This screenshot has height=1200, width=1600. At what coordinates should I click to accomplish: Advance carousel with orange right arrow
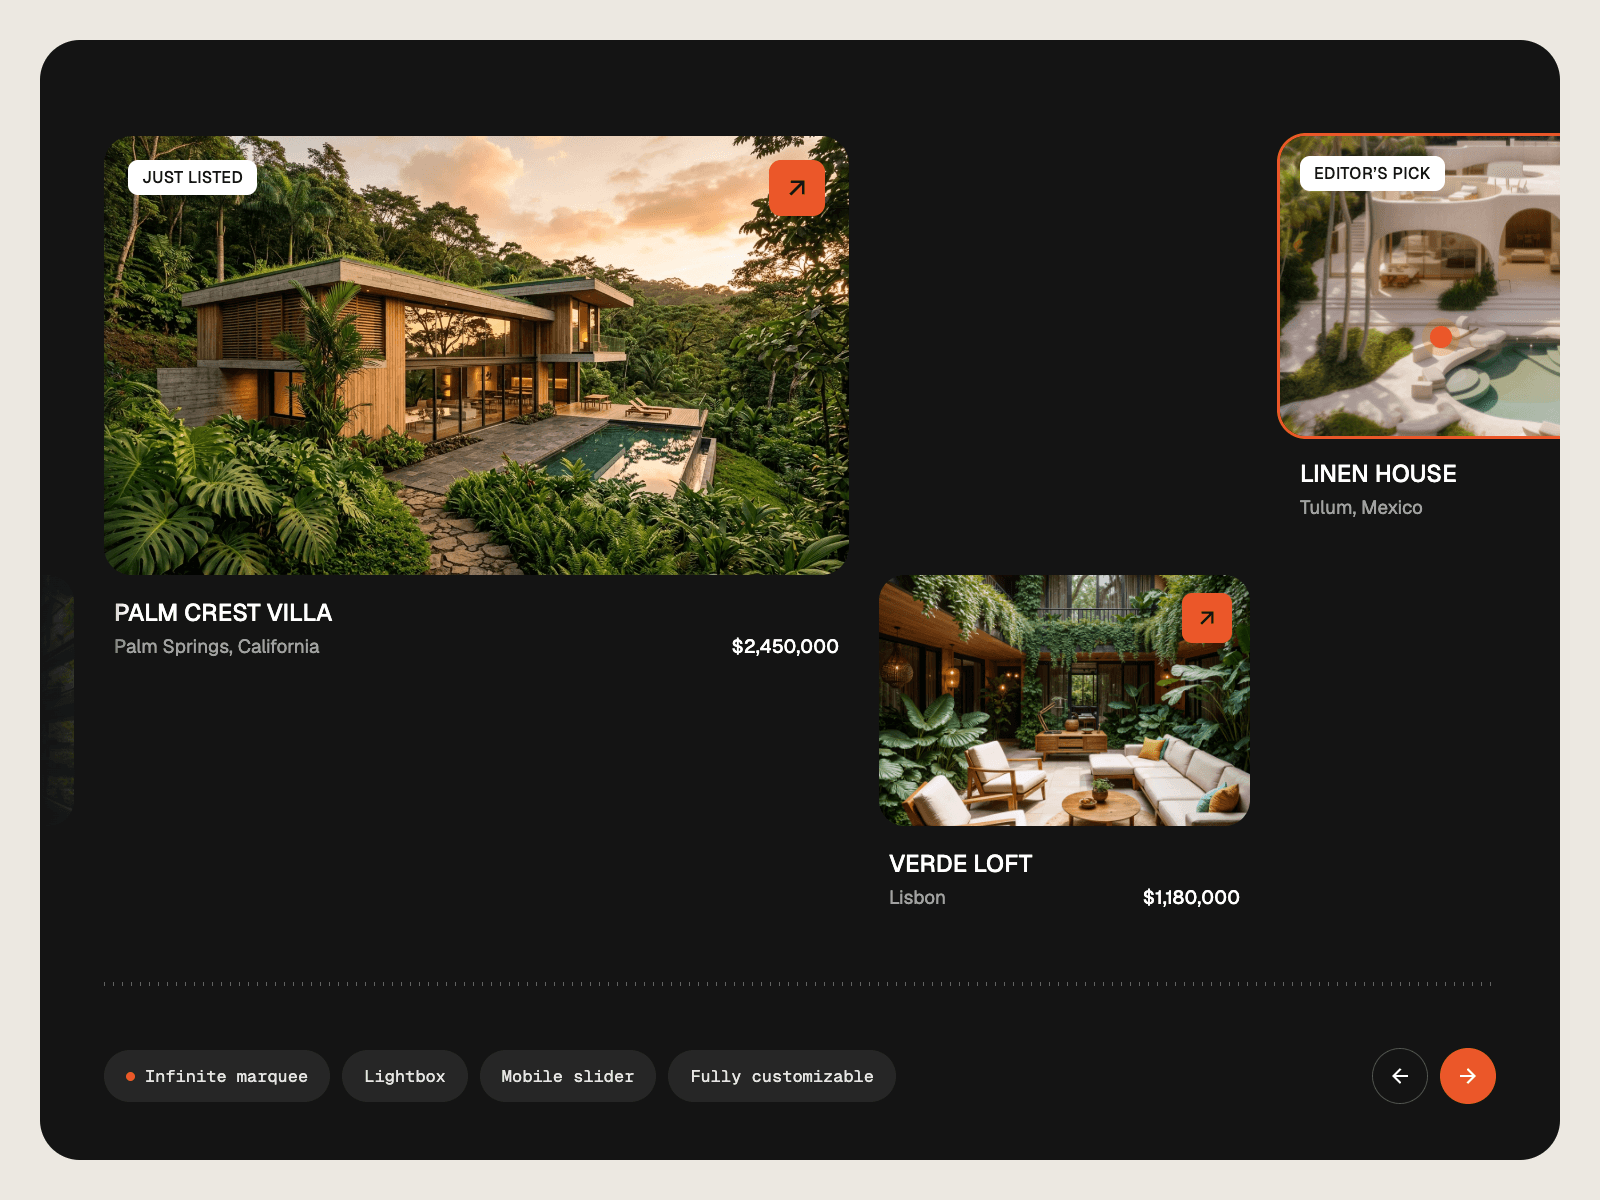pos(1468,1076)
